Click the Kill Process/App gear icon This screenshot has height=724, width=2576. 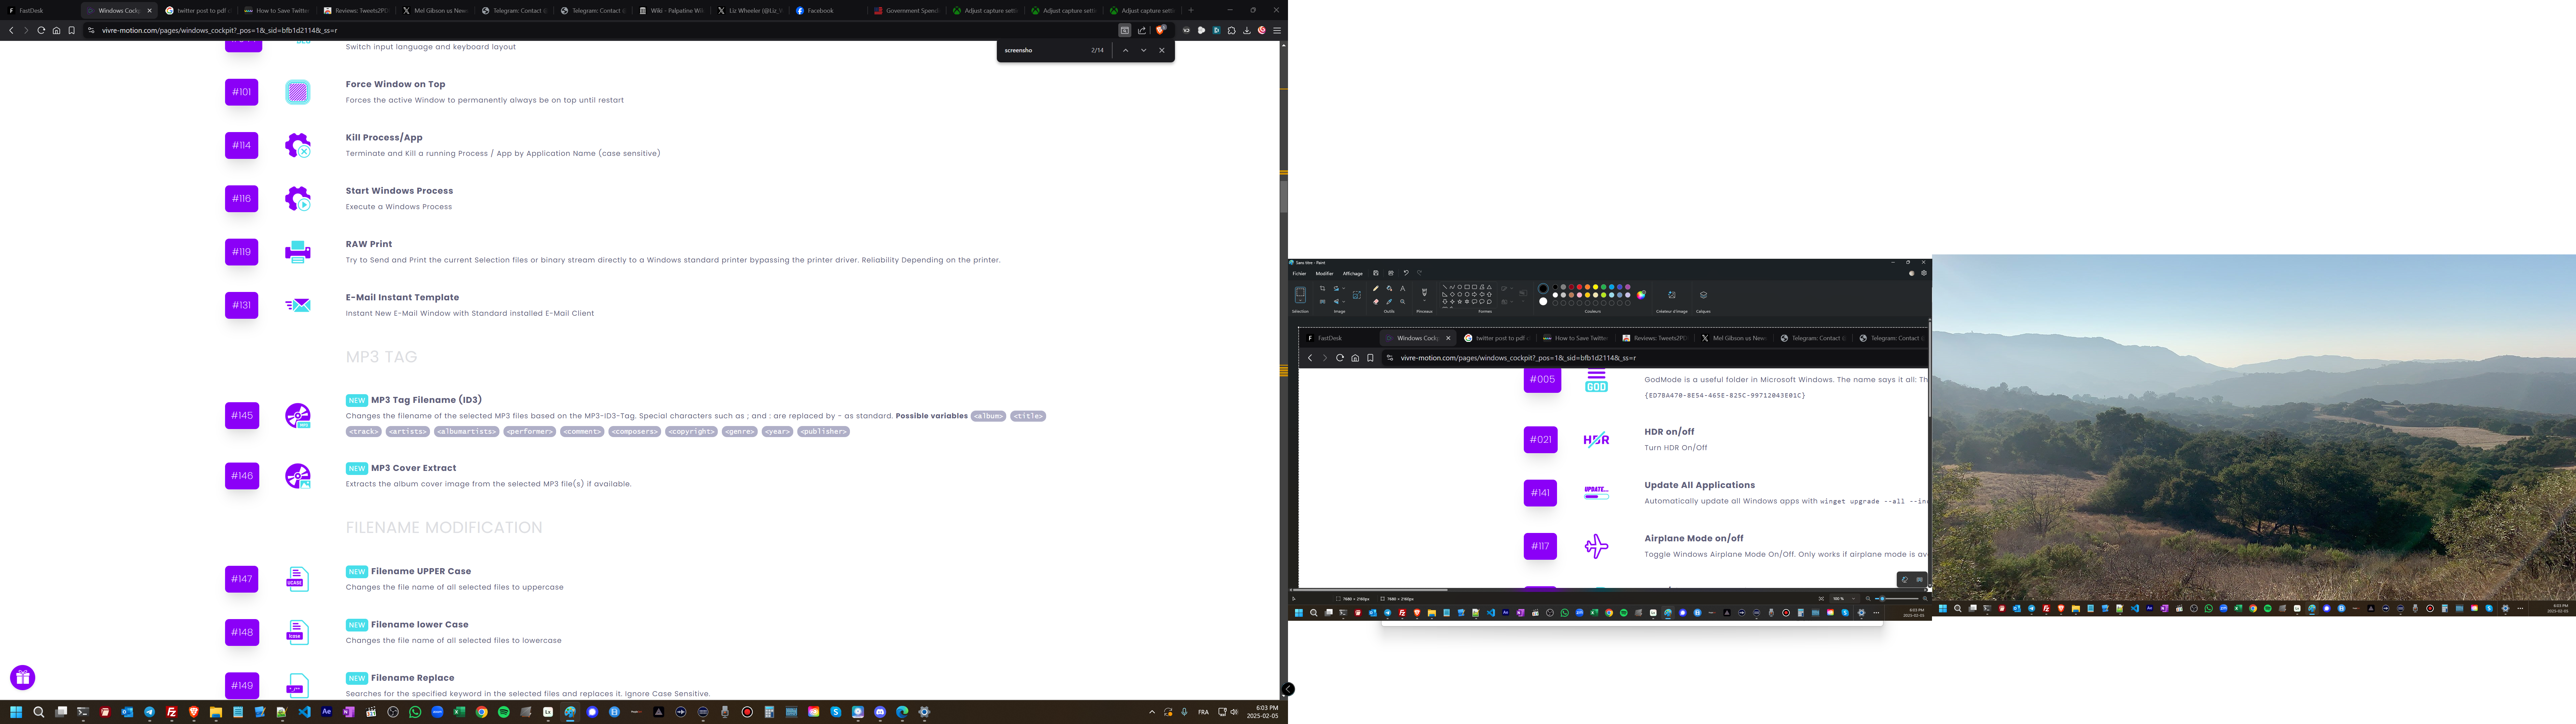point(298,145)
